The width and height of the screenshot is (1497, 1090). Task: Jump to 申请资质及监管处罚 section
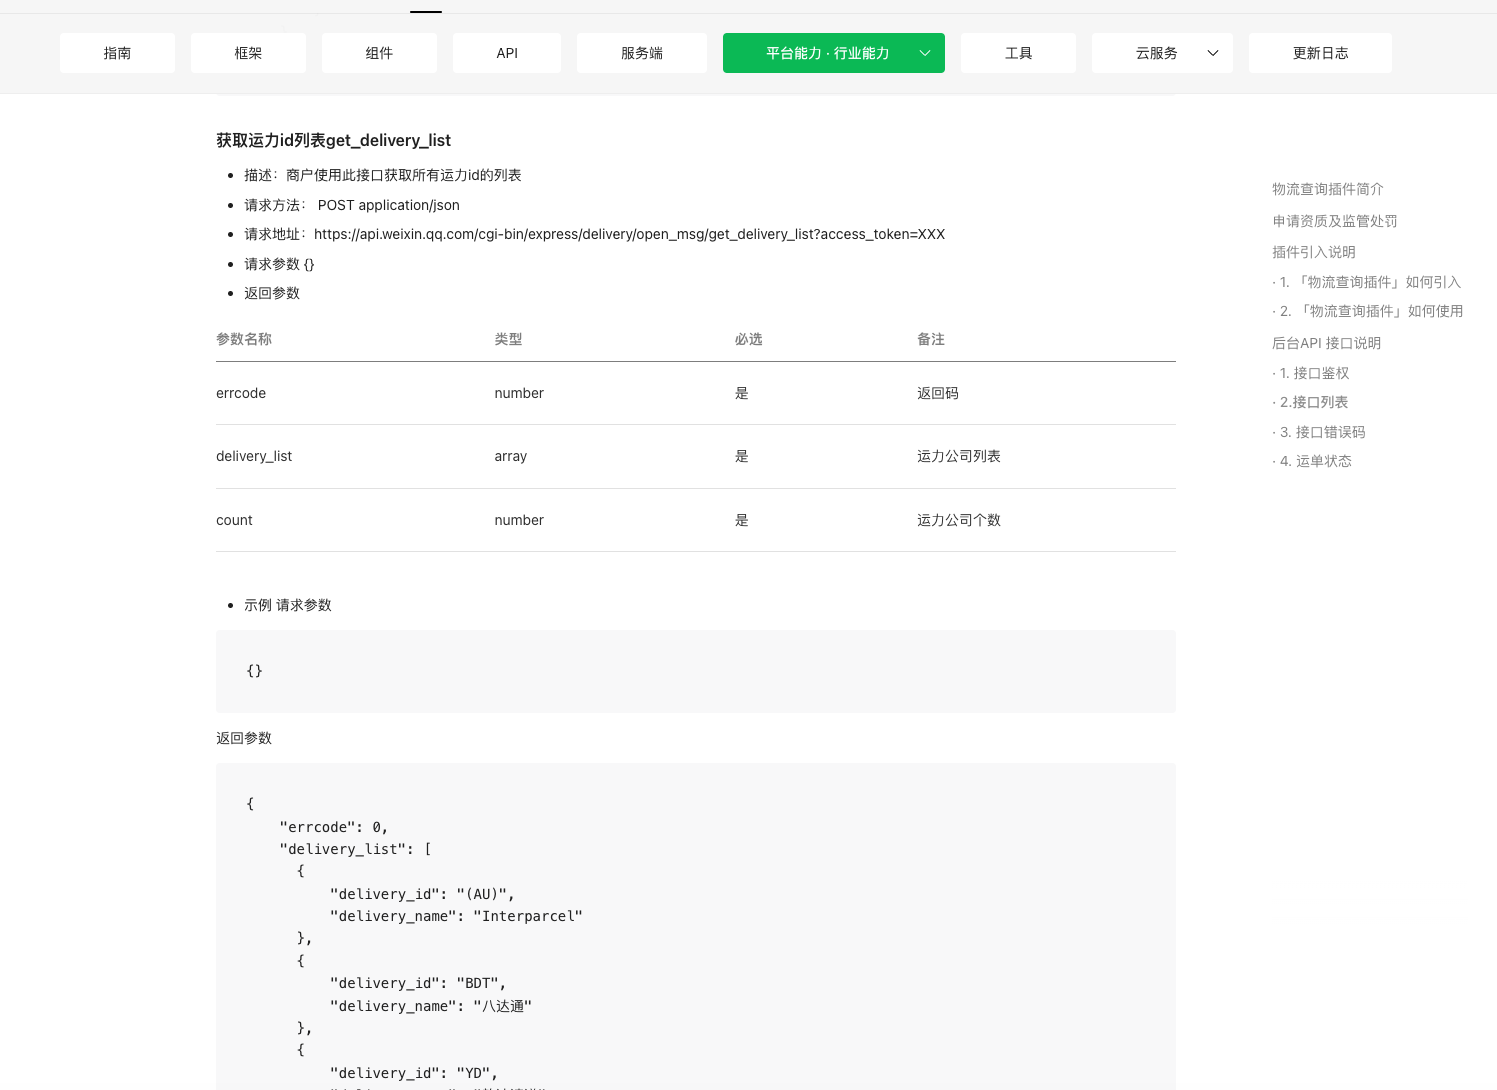coord(1335,221)
